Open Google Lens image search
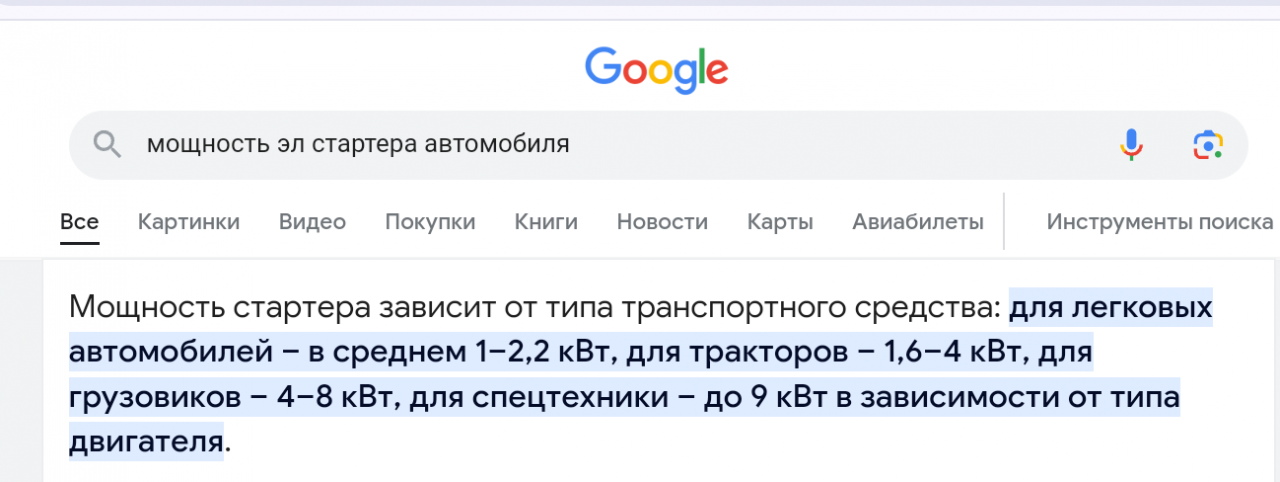 1208,145
